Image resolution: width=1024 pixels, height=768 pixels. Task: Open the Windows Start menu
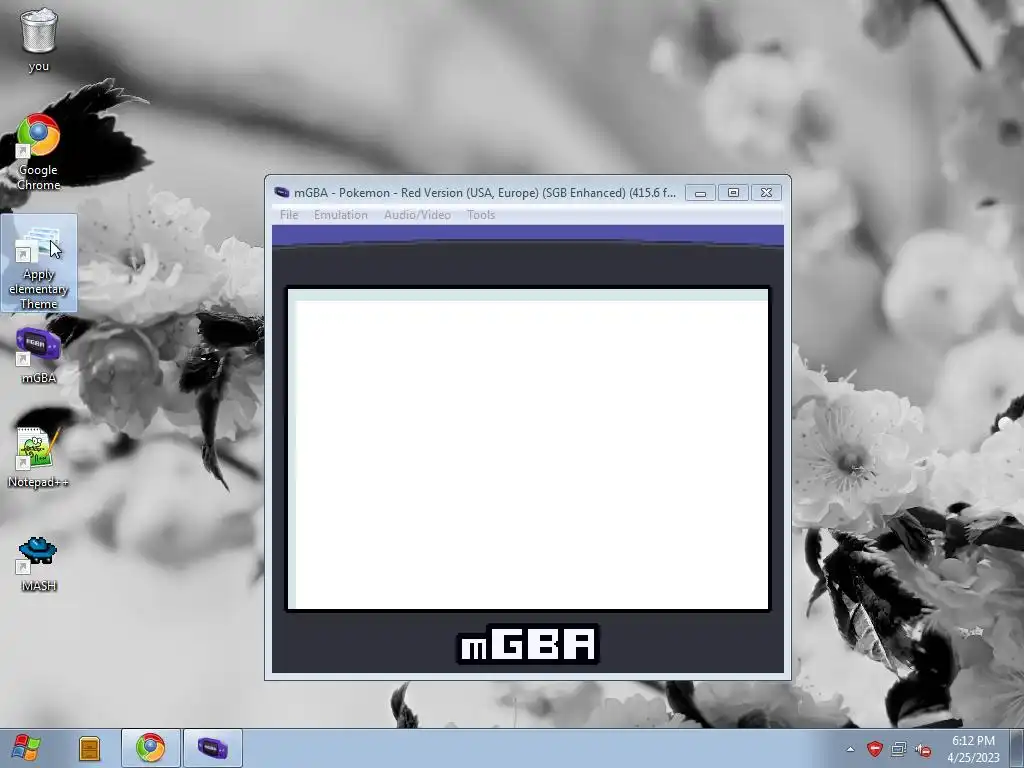[x=26, y=748]
